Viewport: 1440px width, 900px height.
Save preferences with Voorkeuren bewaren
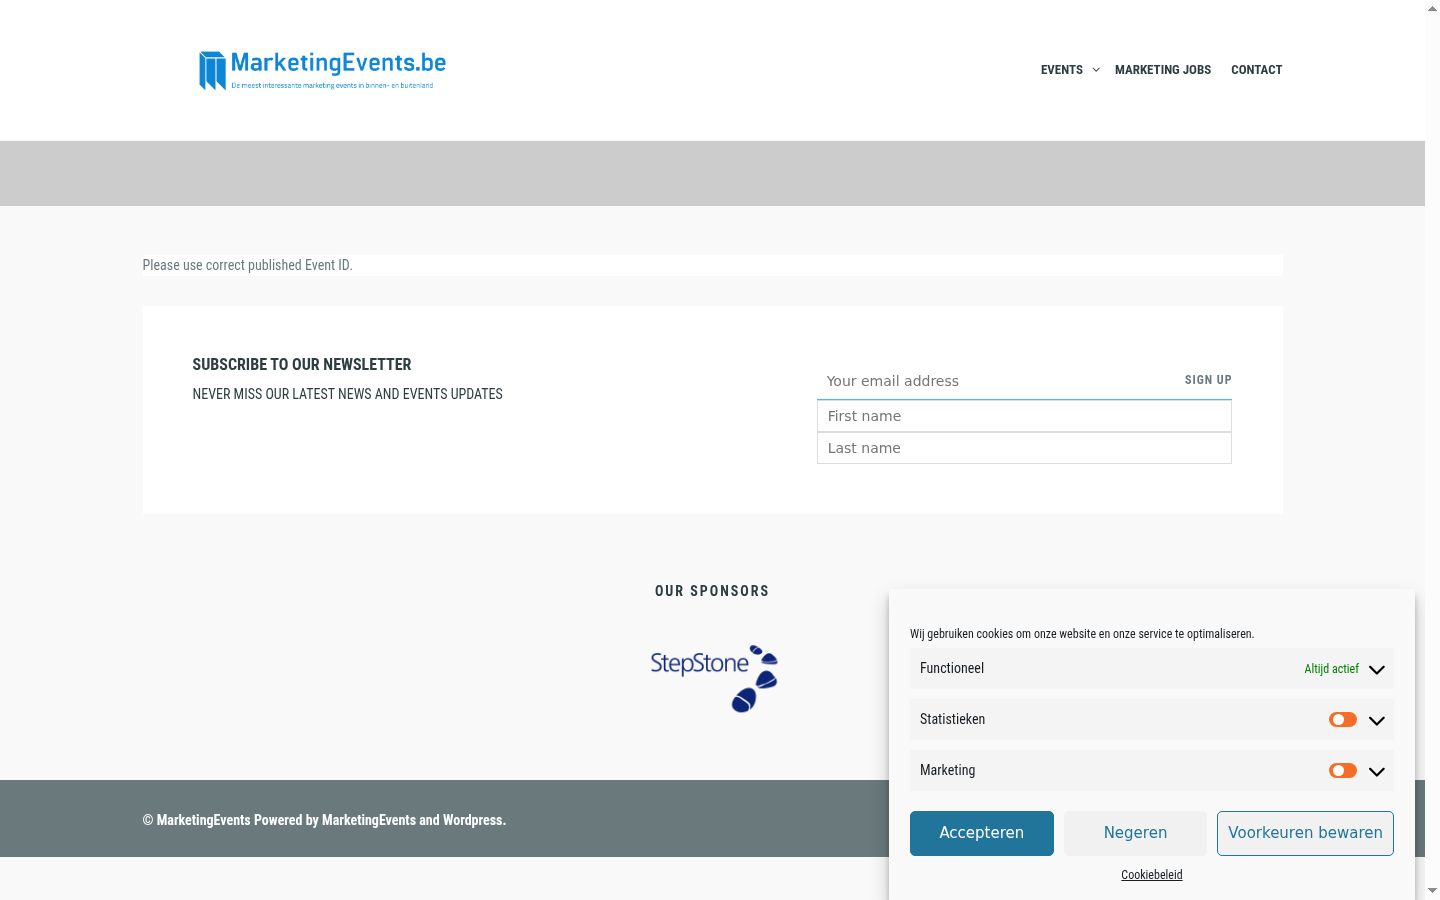[x=1305, y=833]
